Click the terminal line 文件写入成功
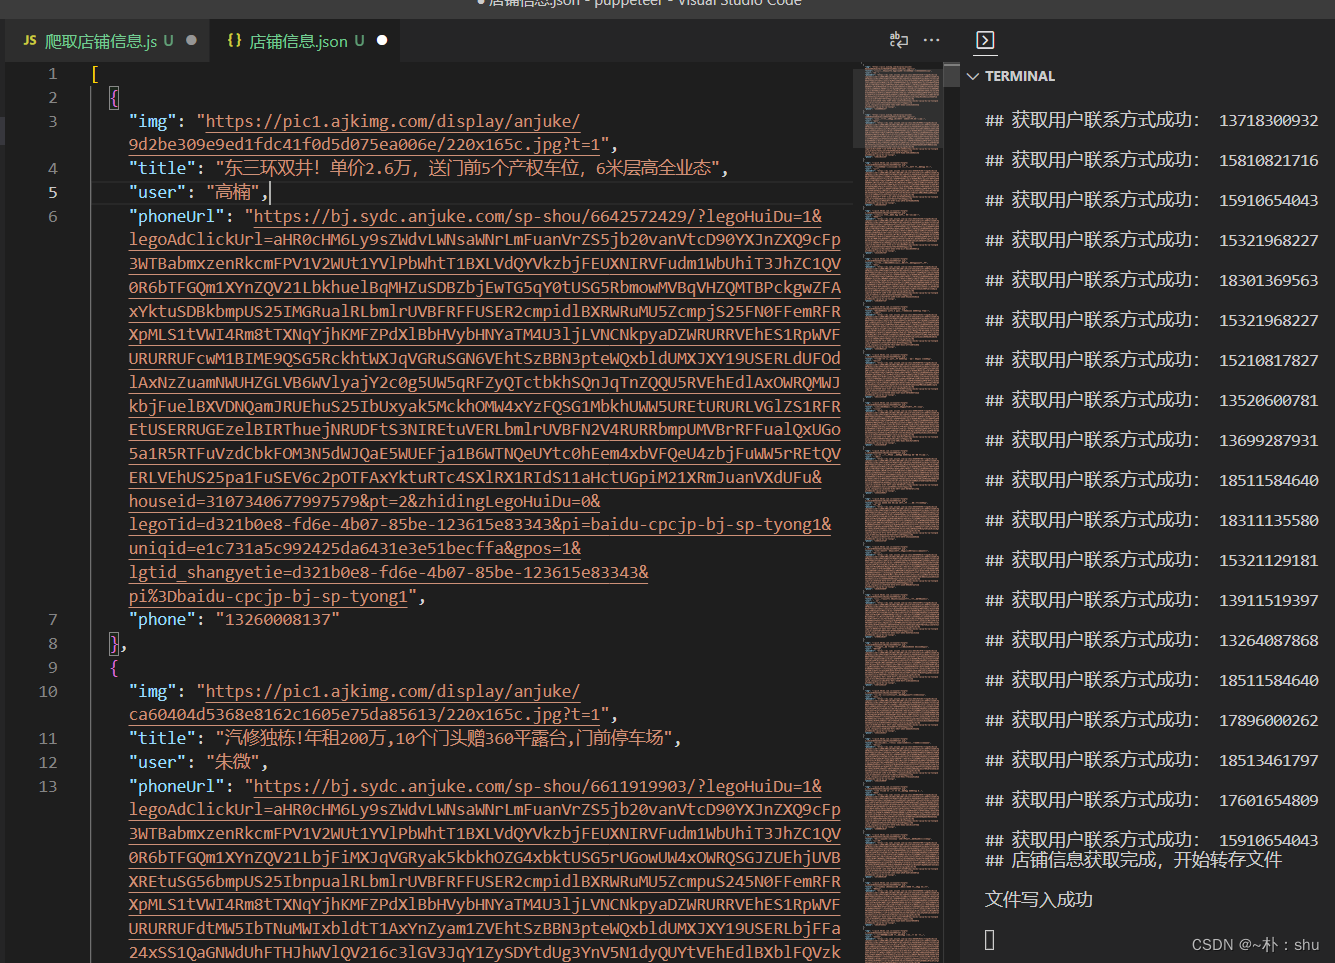The height and width of the screenshot is (963, 1335). coord(1039,899)
